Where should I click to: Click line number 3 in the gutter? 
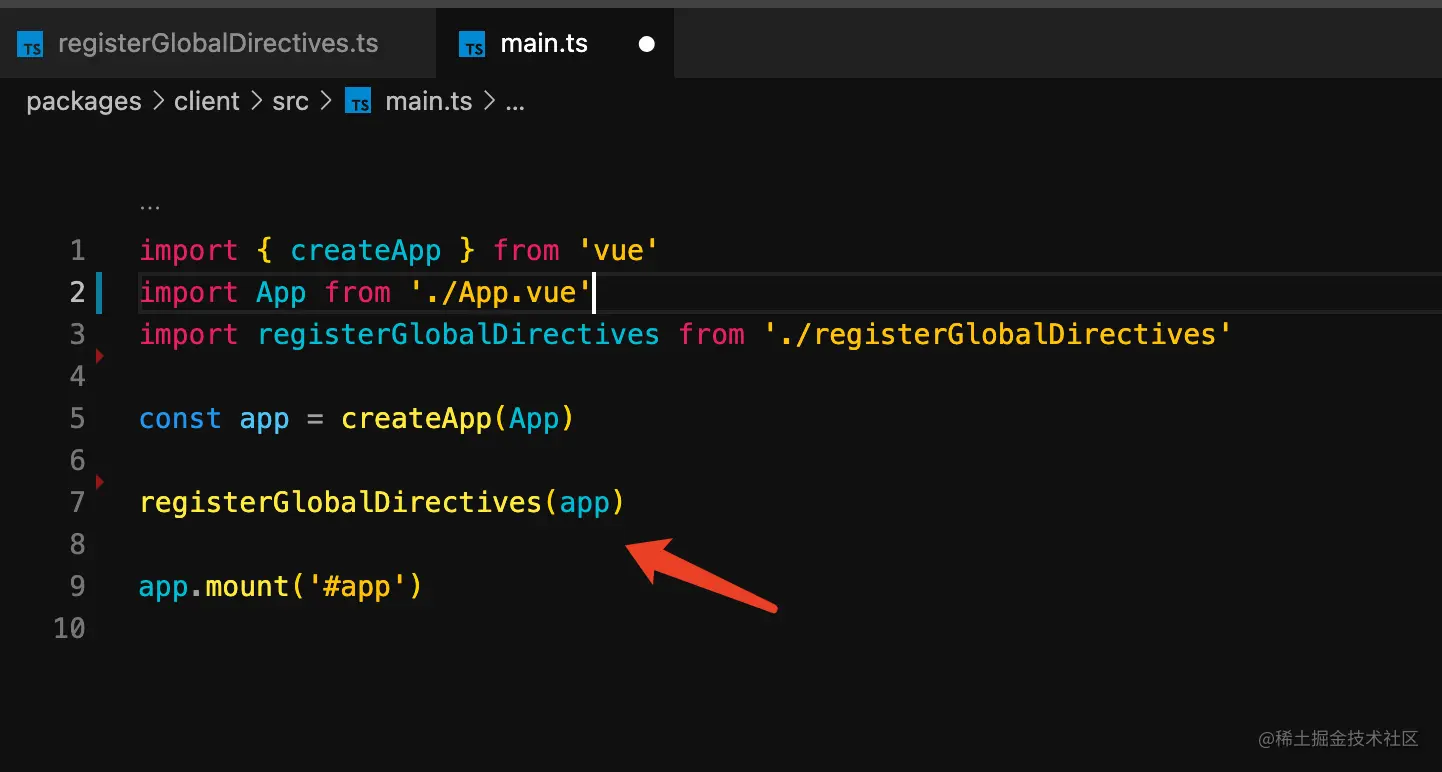77,334
